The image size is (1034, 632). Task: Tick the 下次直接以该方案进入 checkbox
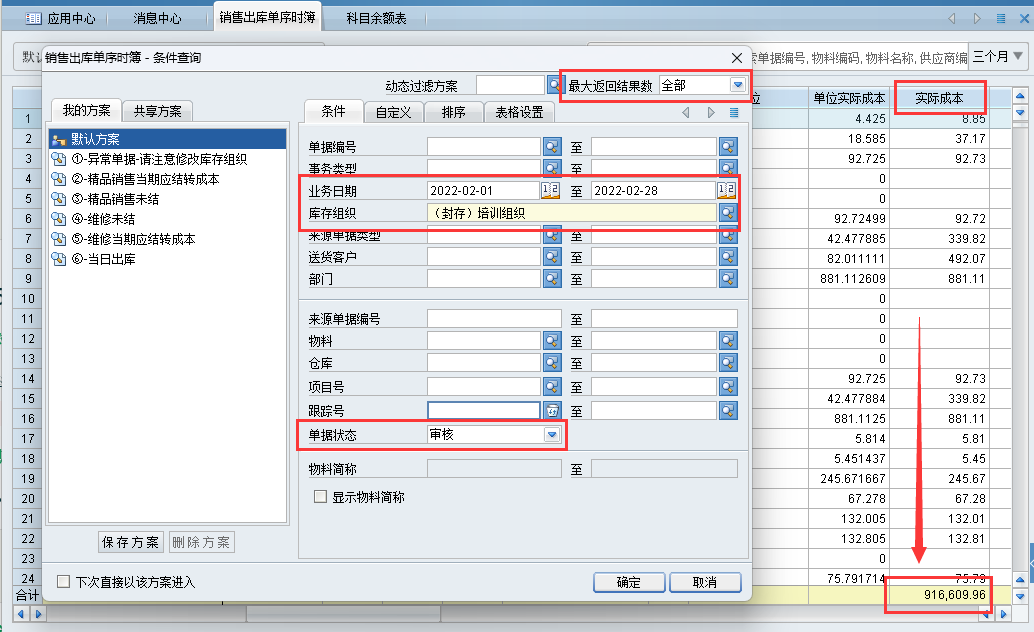[x=64, y=582]
